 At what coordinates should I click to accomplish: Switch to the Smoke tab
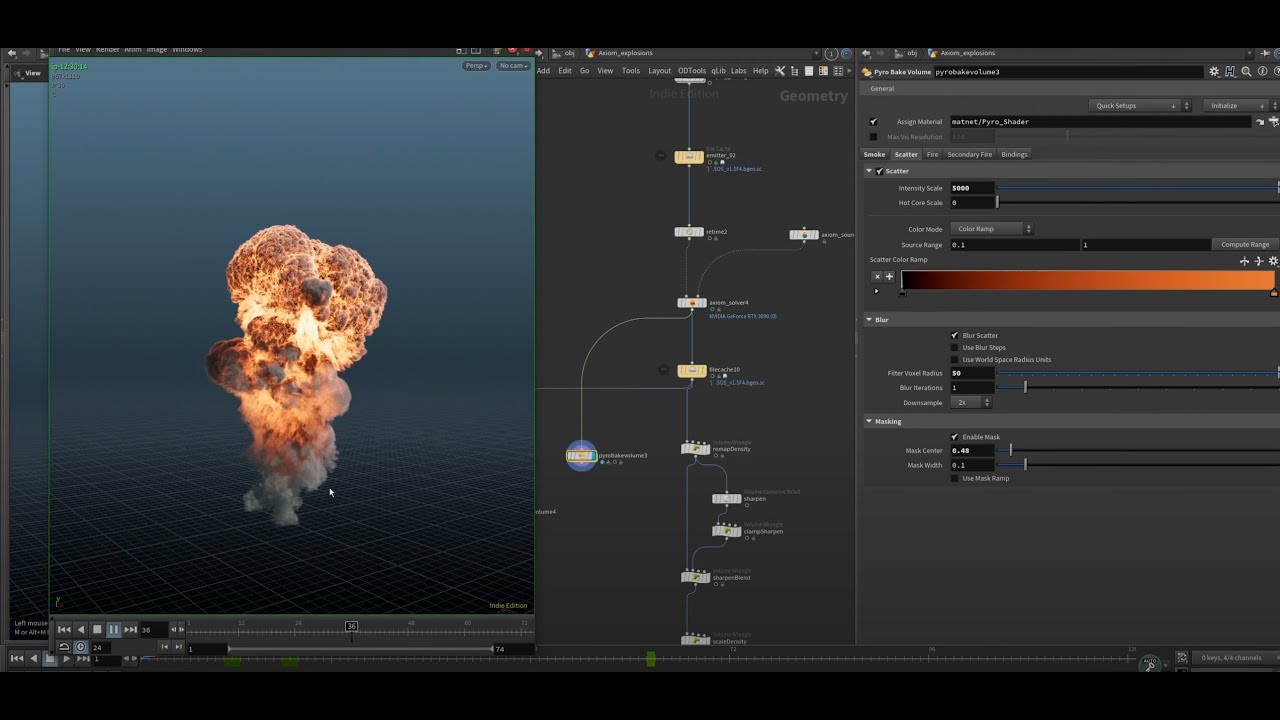click(x=874, y=155)
